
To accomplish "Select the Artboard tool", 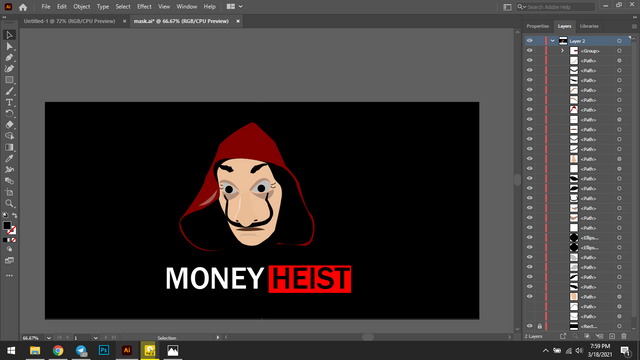I will coord(9,192).
